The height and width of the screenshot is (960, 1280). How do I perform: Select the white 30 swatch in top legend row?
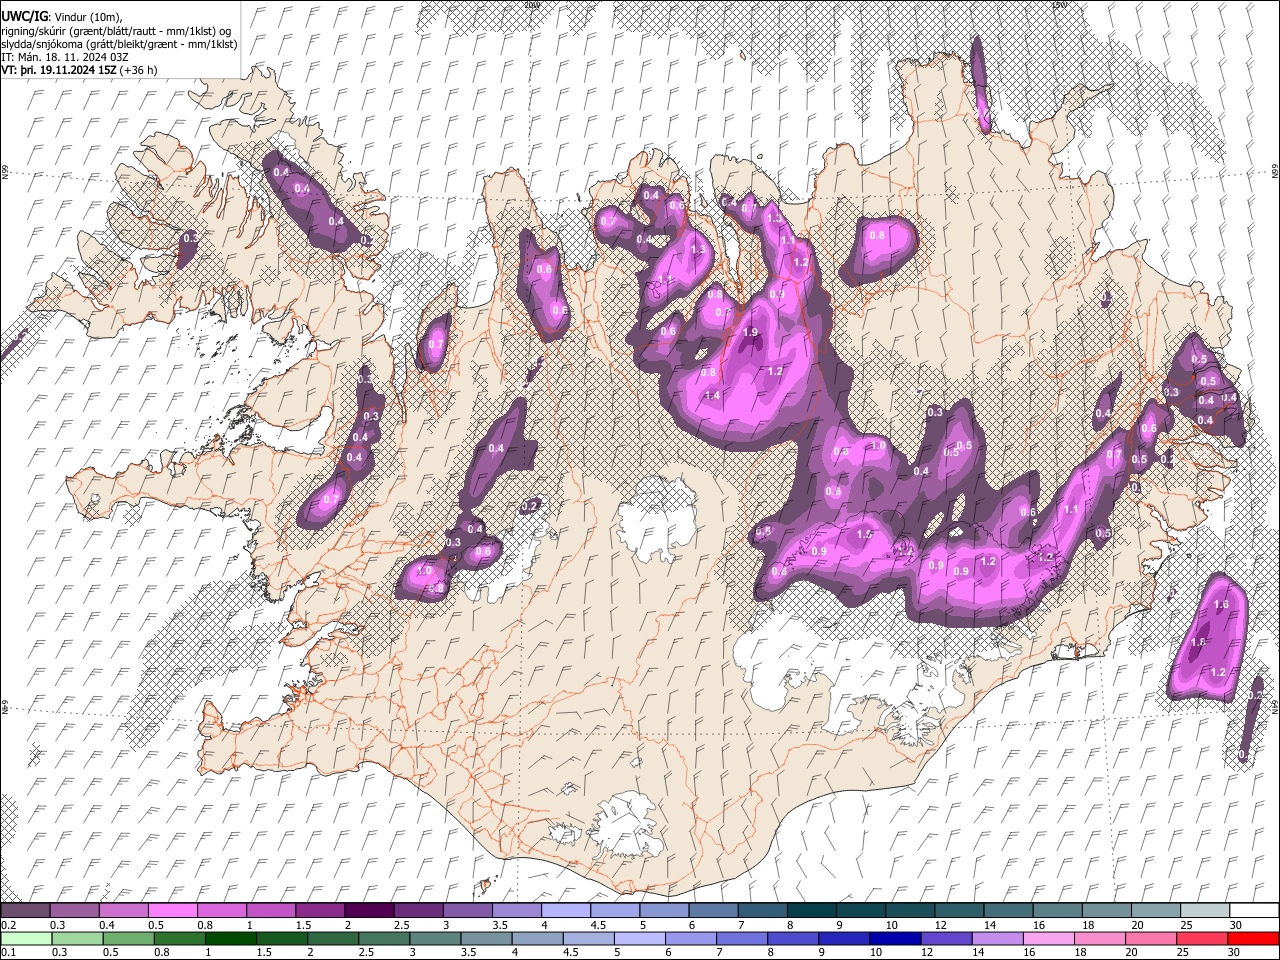click(x=1254, y=910)
